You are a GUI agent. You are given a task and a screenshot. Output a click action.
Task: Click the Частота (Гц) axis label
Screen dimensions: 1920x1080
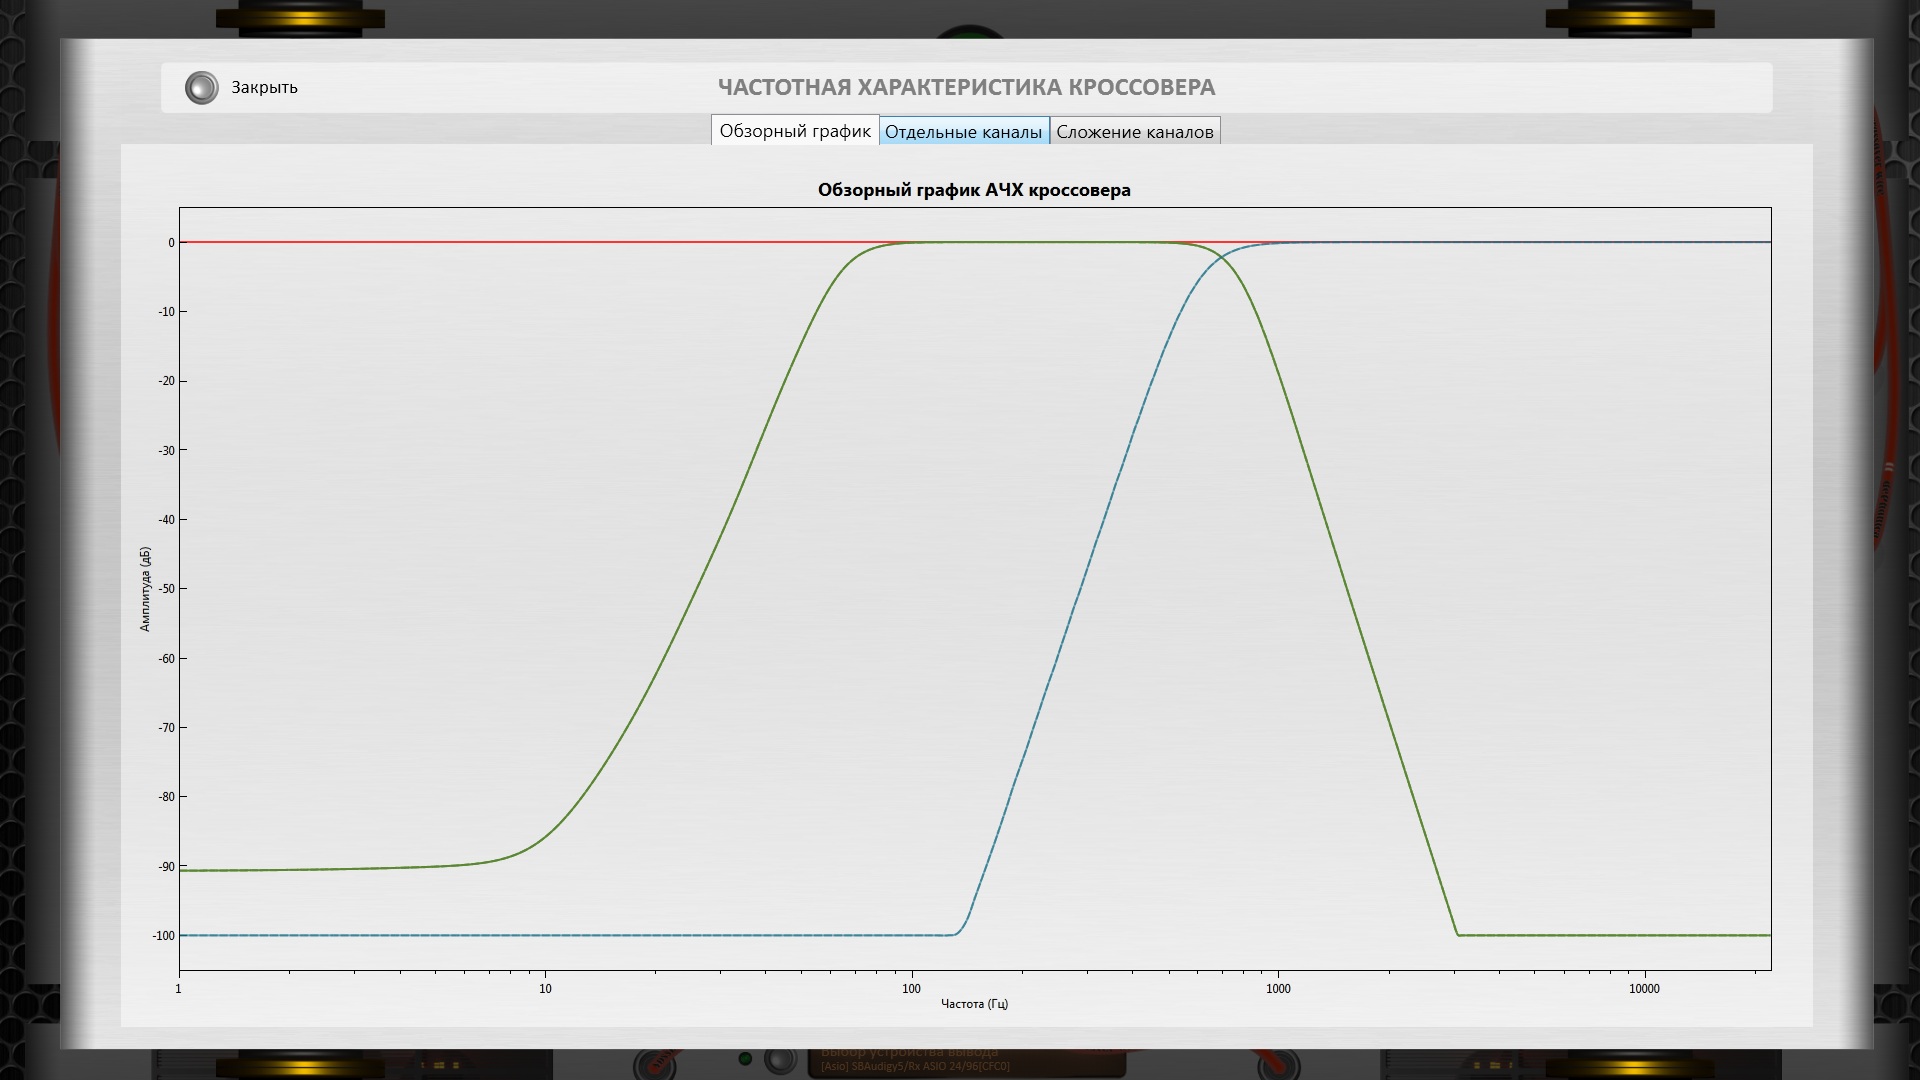[x=974, y=1004]
